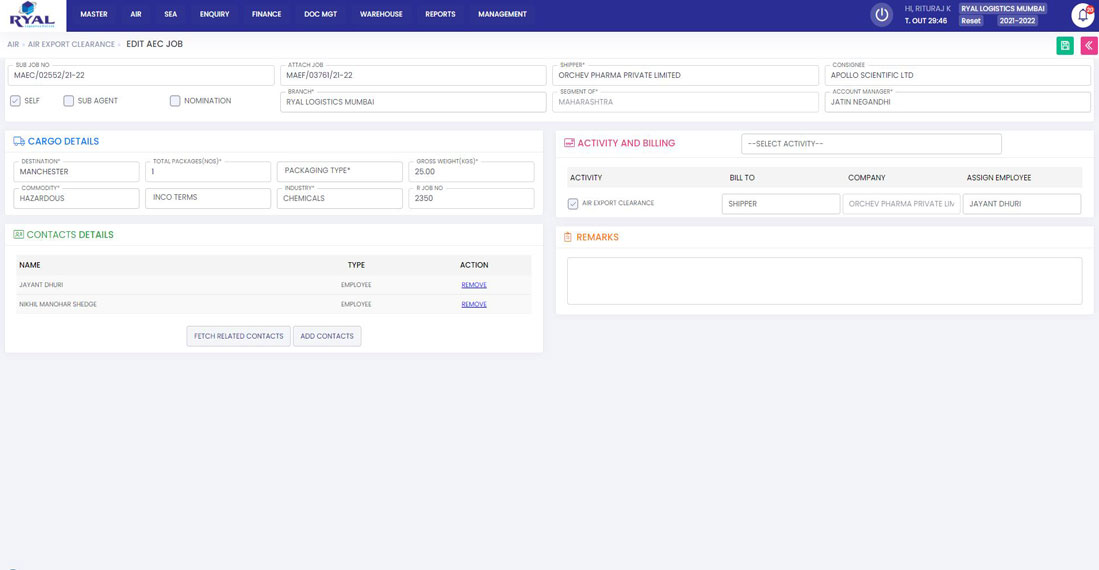Open the Commodity Hazardous dropdown
The image size is (1099, 570).
[76, 198]
